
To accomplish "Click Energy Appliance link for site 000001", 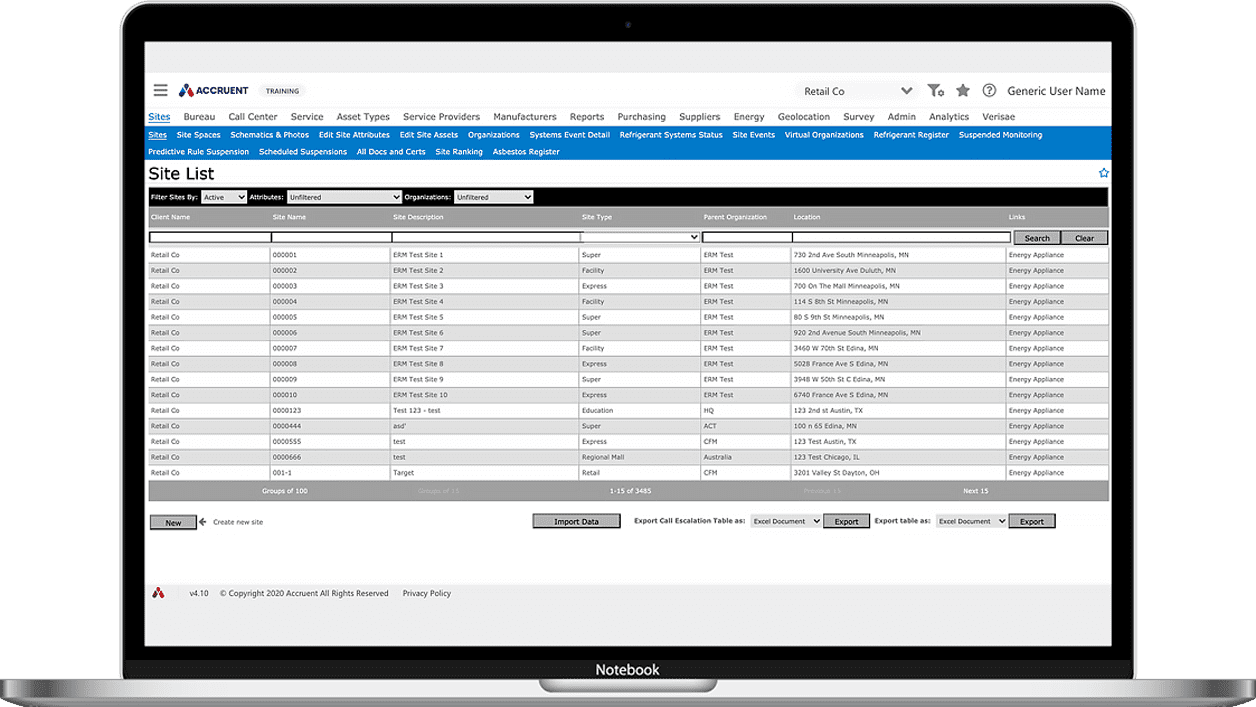I will (x=1036, y=255).
